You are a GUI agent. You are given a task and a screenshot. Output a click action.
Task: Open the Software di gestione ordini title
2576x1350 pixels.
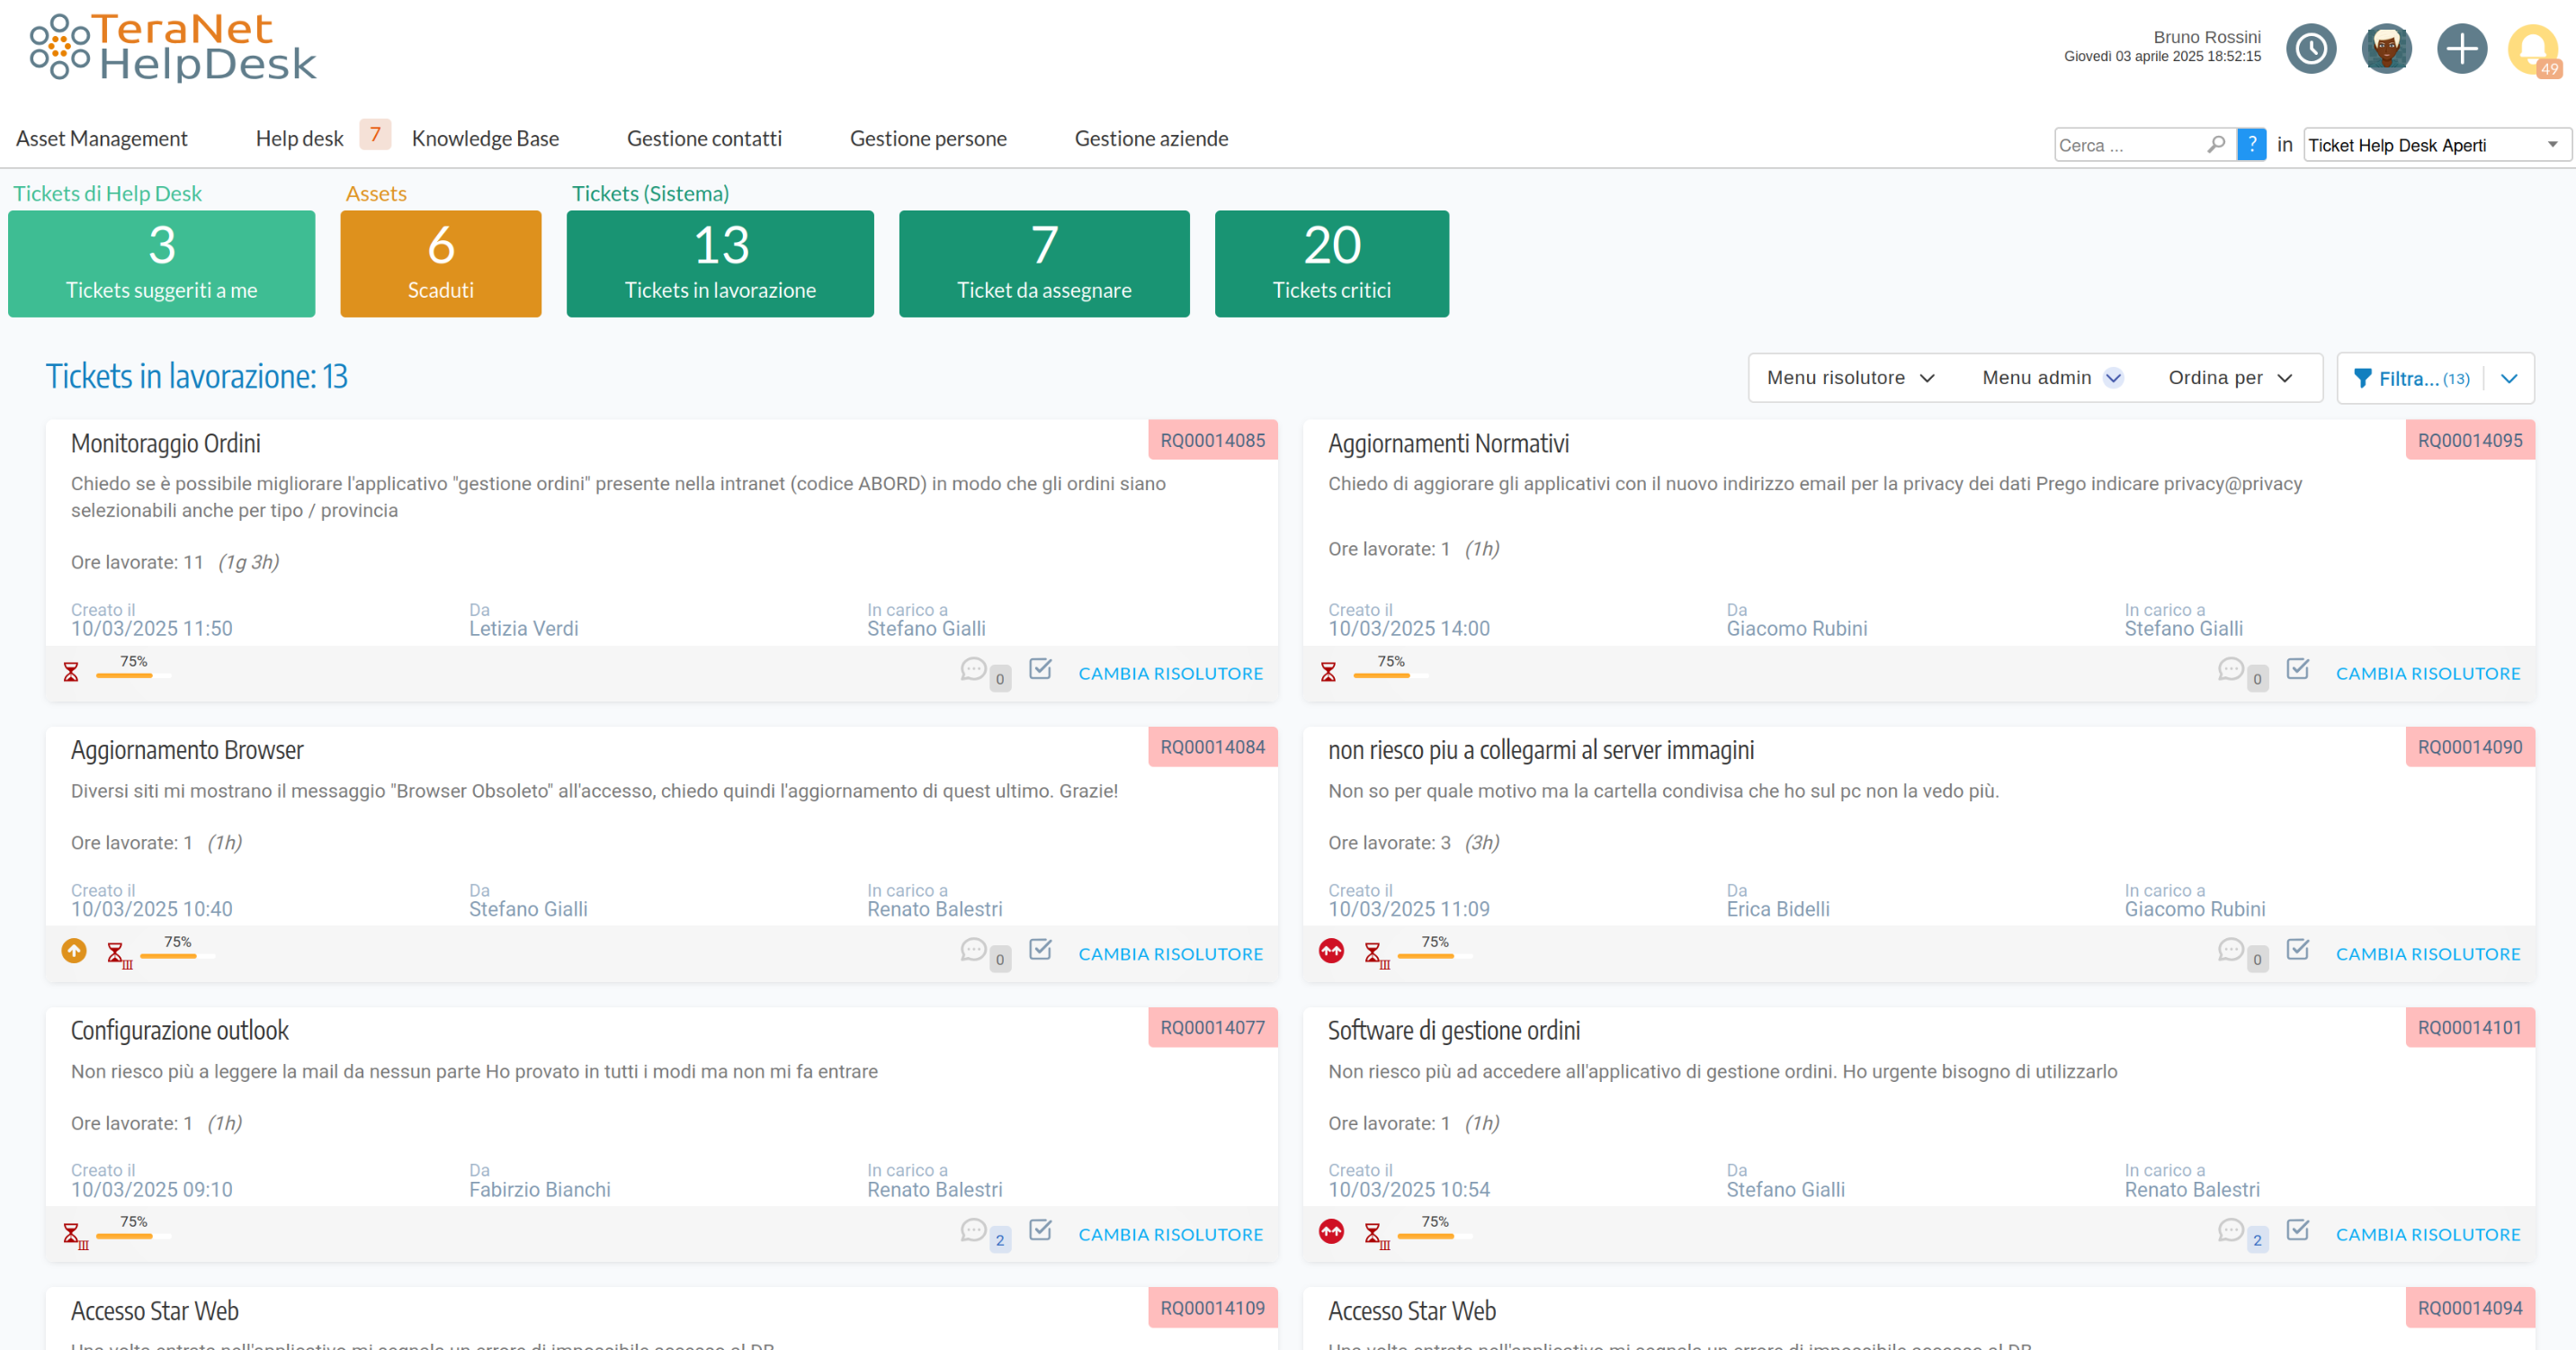pyautogui.click(x=1453, y=1031)
